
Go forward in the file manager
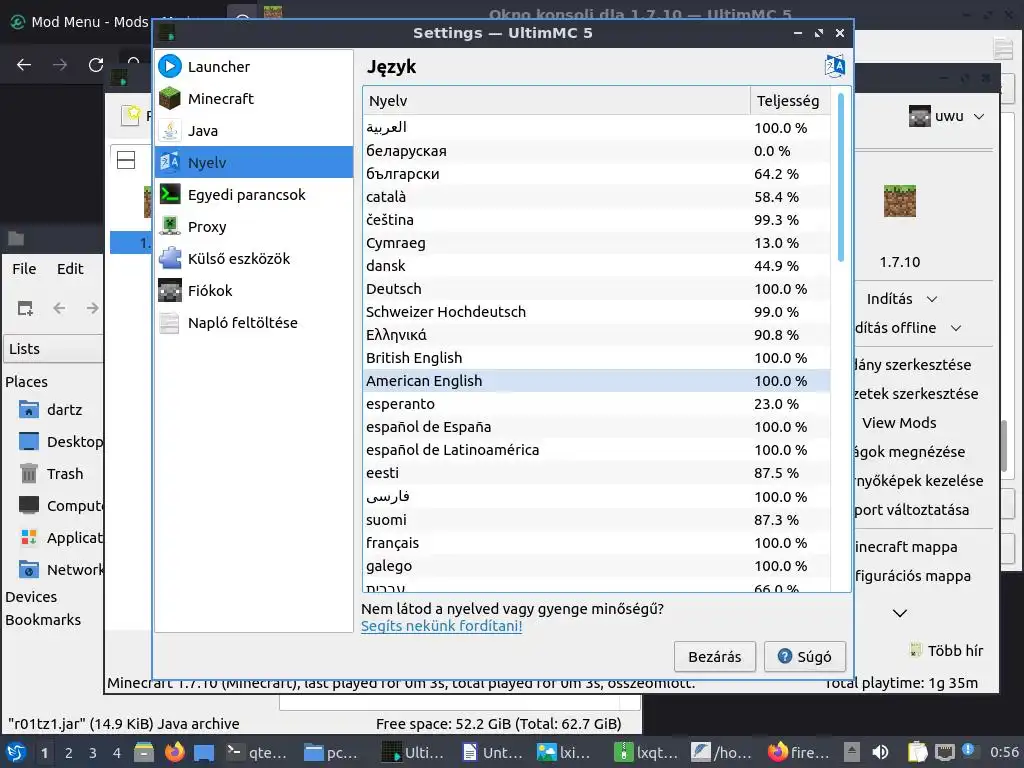[x=93, y=308]
